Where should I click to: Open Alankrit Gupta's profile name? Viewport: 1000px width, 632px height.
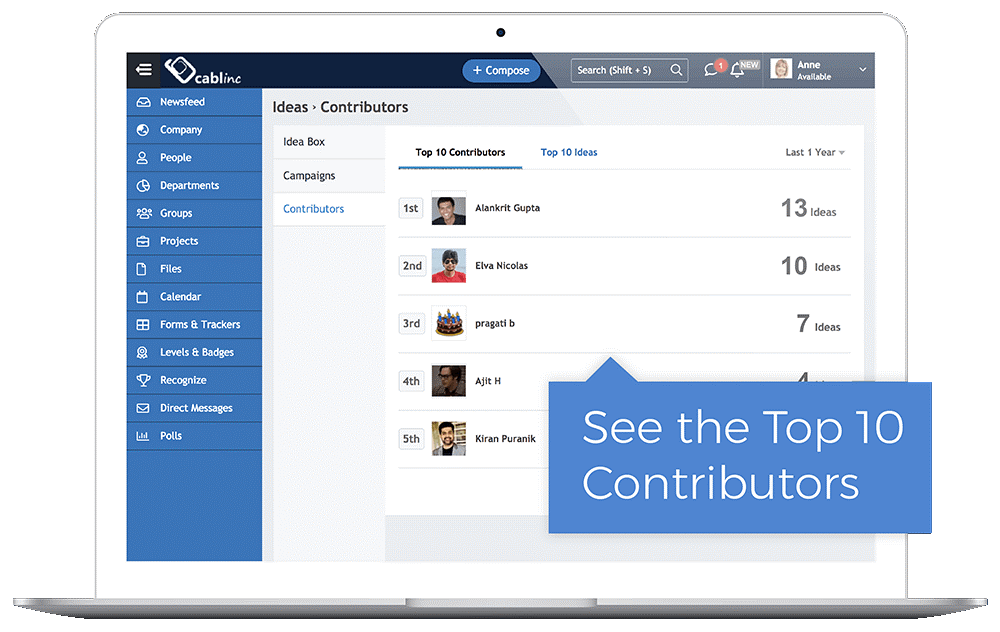[507, 208]
